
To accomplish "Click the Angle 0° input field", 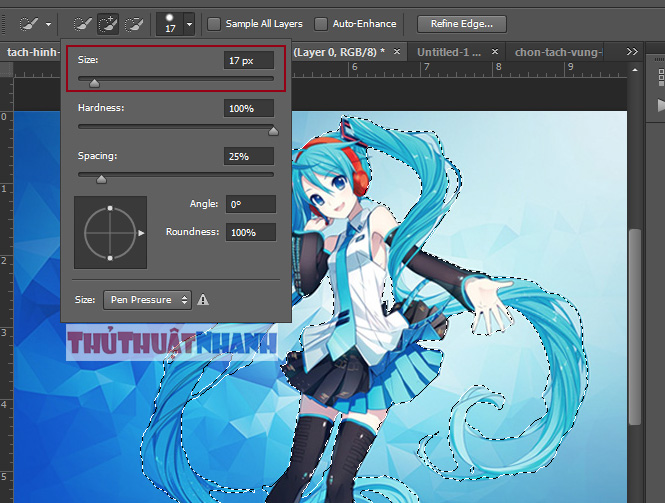I will point(251,204).
